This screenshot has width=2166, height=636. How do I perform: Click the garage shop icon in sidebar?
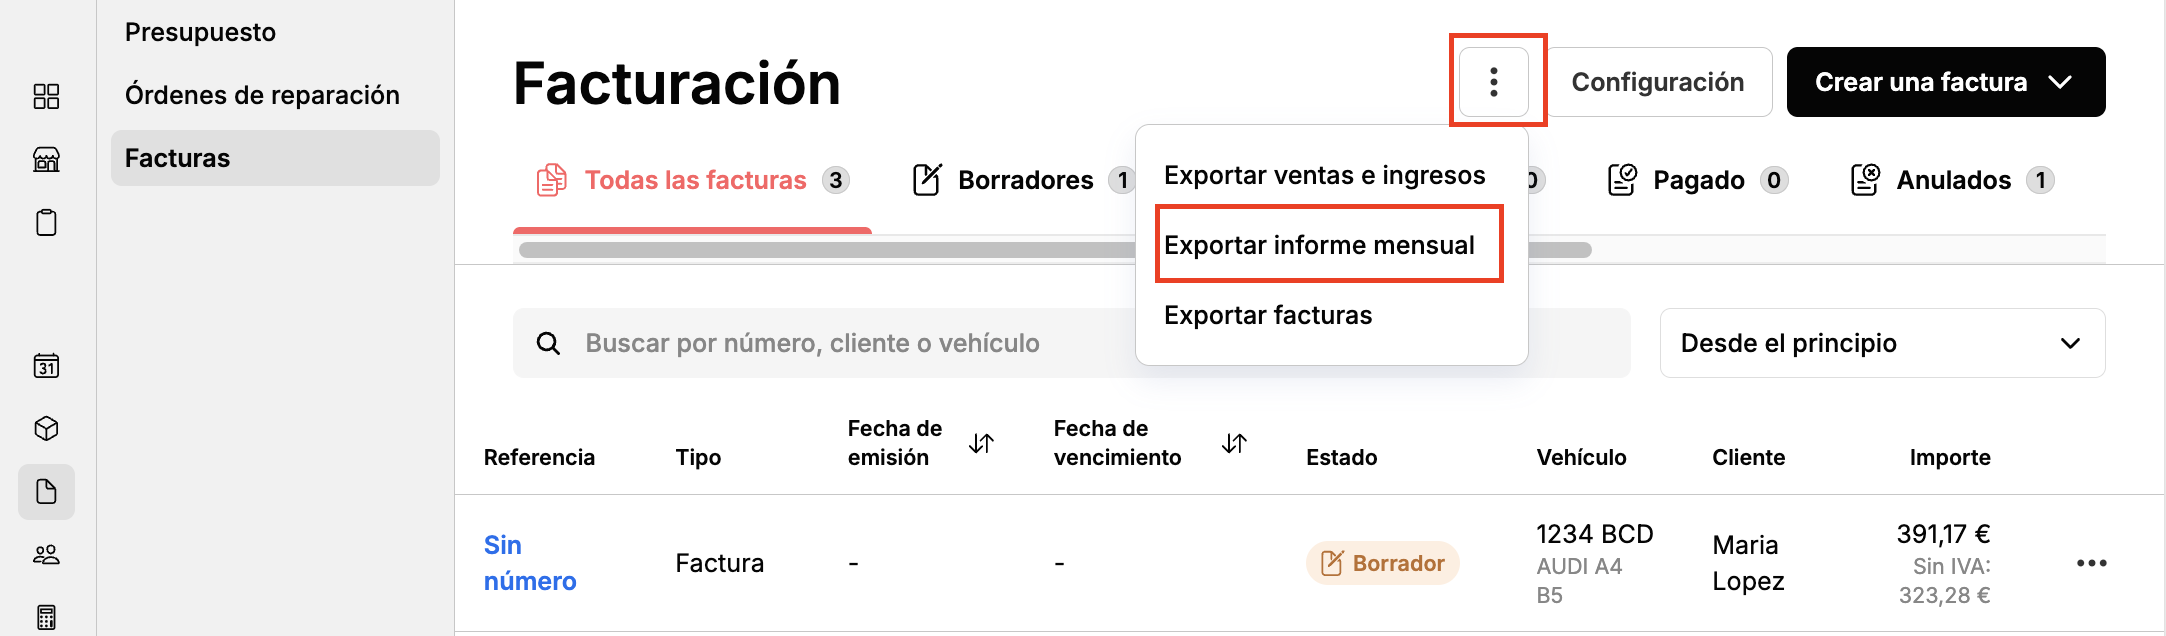click(x=46, y=159)
